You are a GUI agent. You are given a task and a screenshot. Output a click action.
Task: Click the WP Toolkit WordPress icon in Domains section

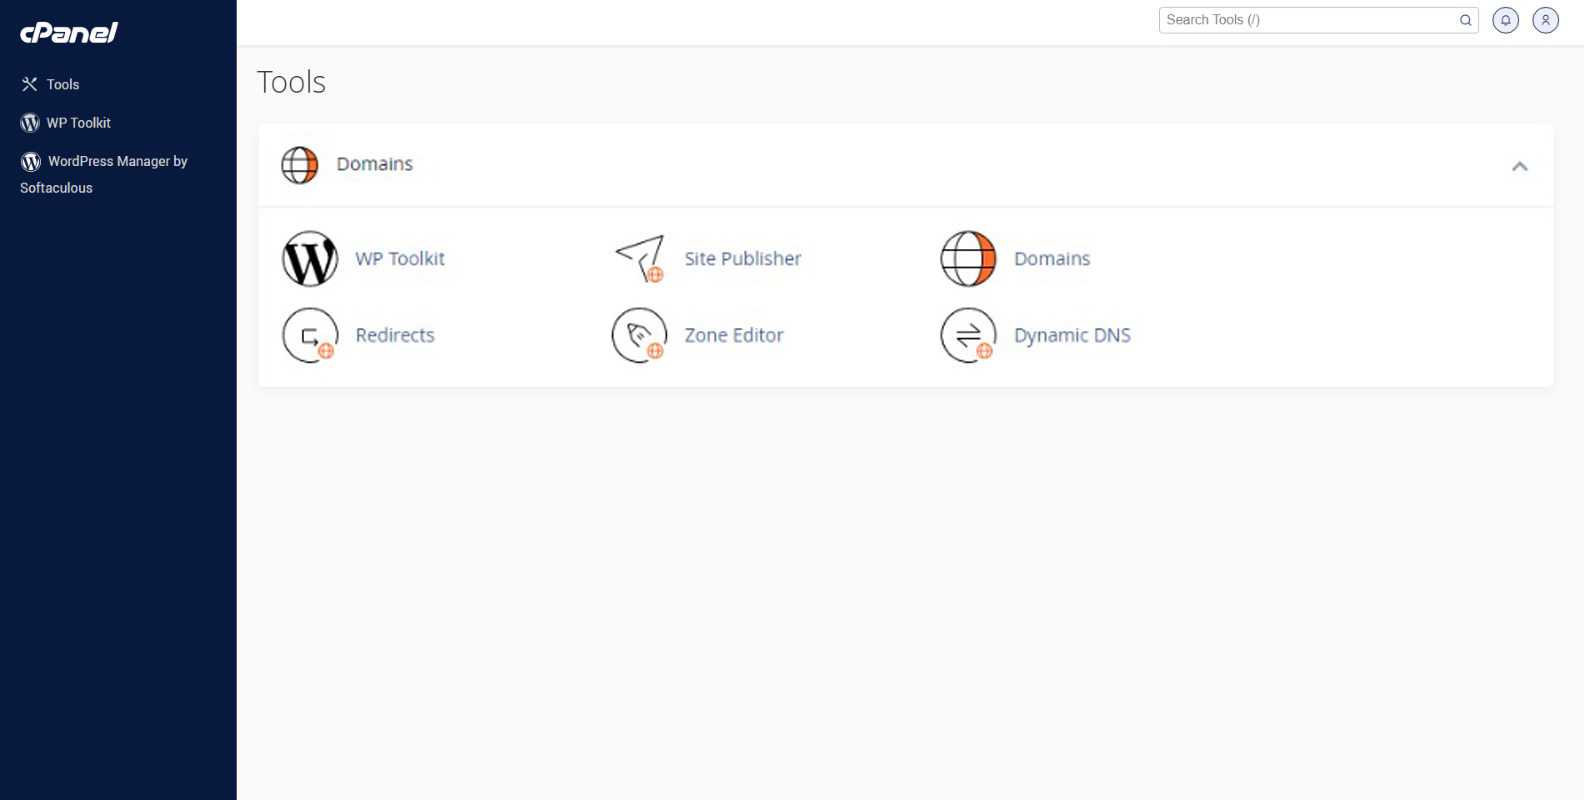(310, 259)
